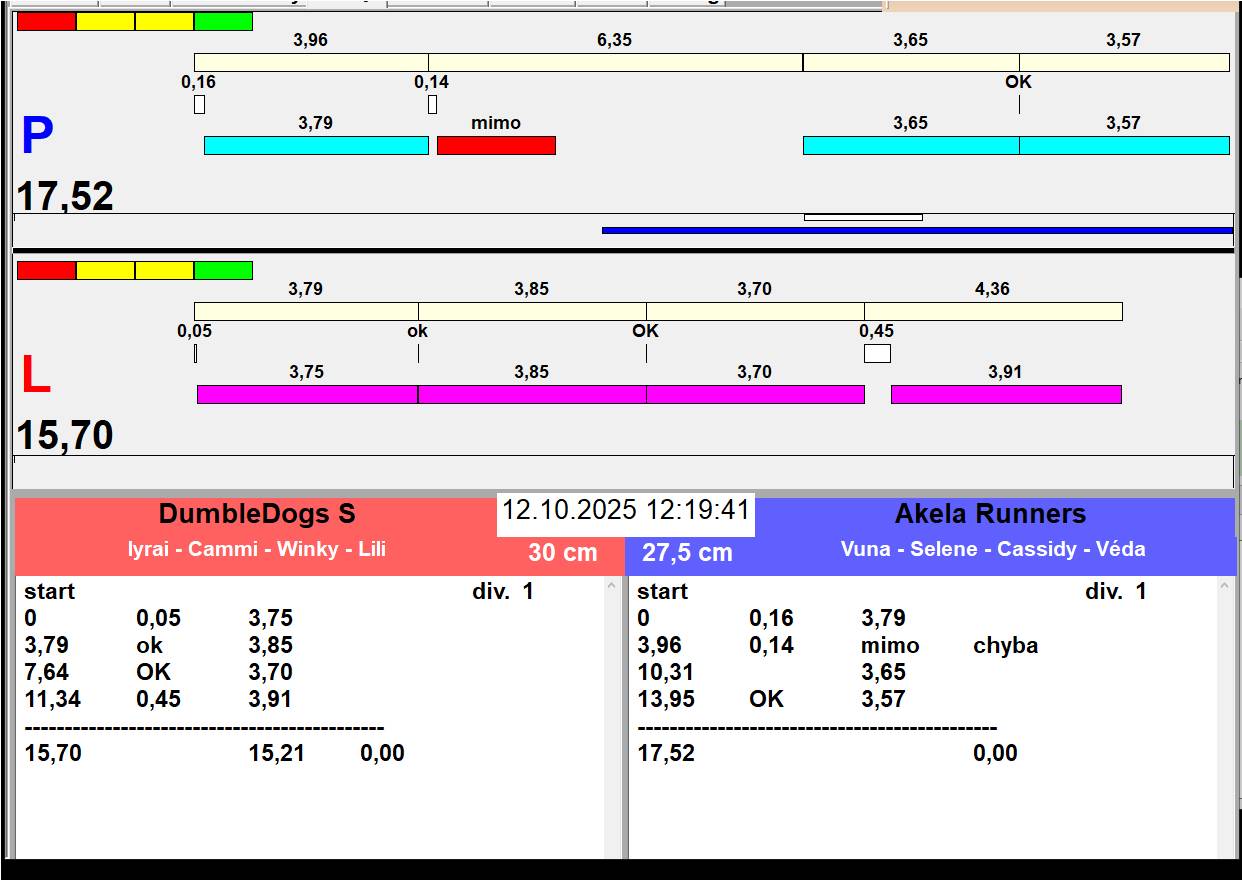Click the 'OK' label in lane P diagram
Screen dimensions: 1242x880
pyautogui.click(x=1018, y=82)
